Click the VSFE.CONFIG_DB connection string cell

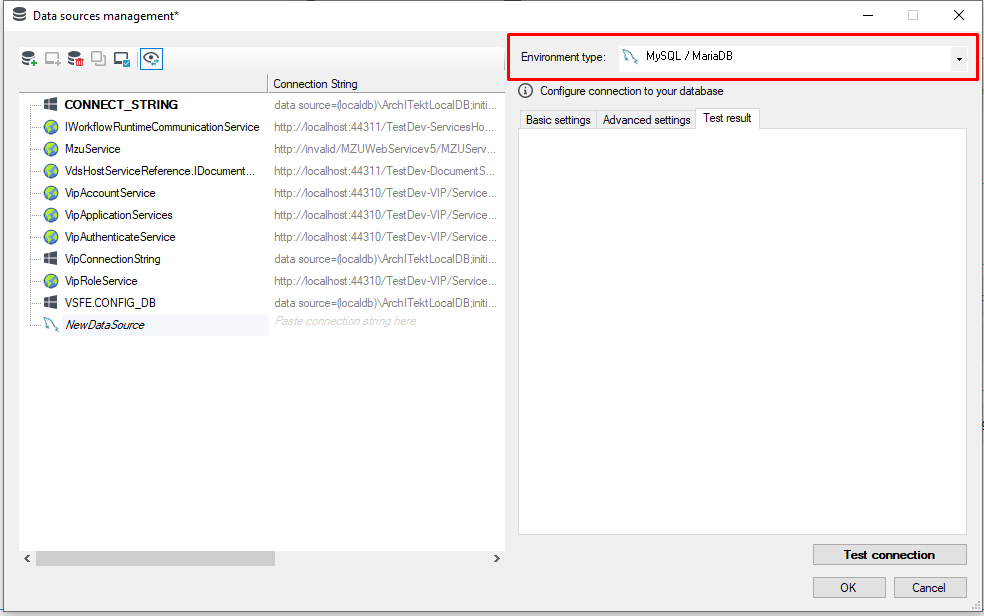point(385,303)
